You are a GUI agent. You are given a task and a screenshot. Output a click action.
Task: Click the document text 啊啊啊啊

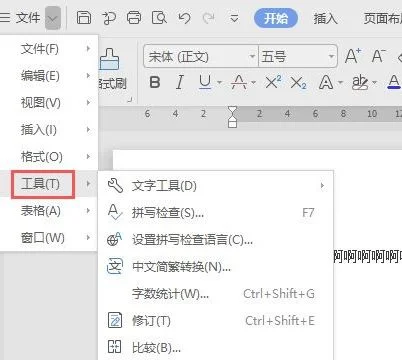[368, 256]
